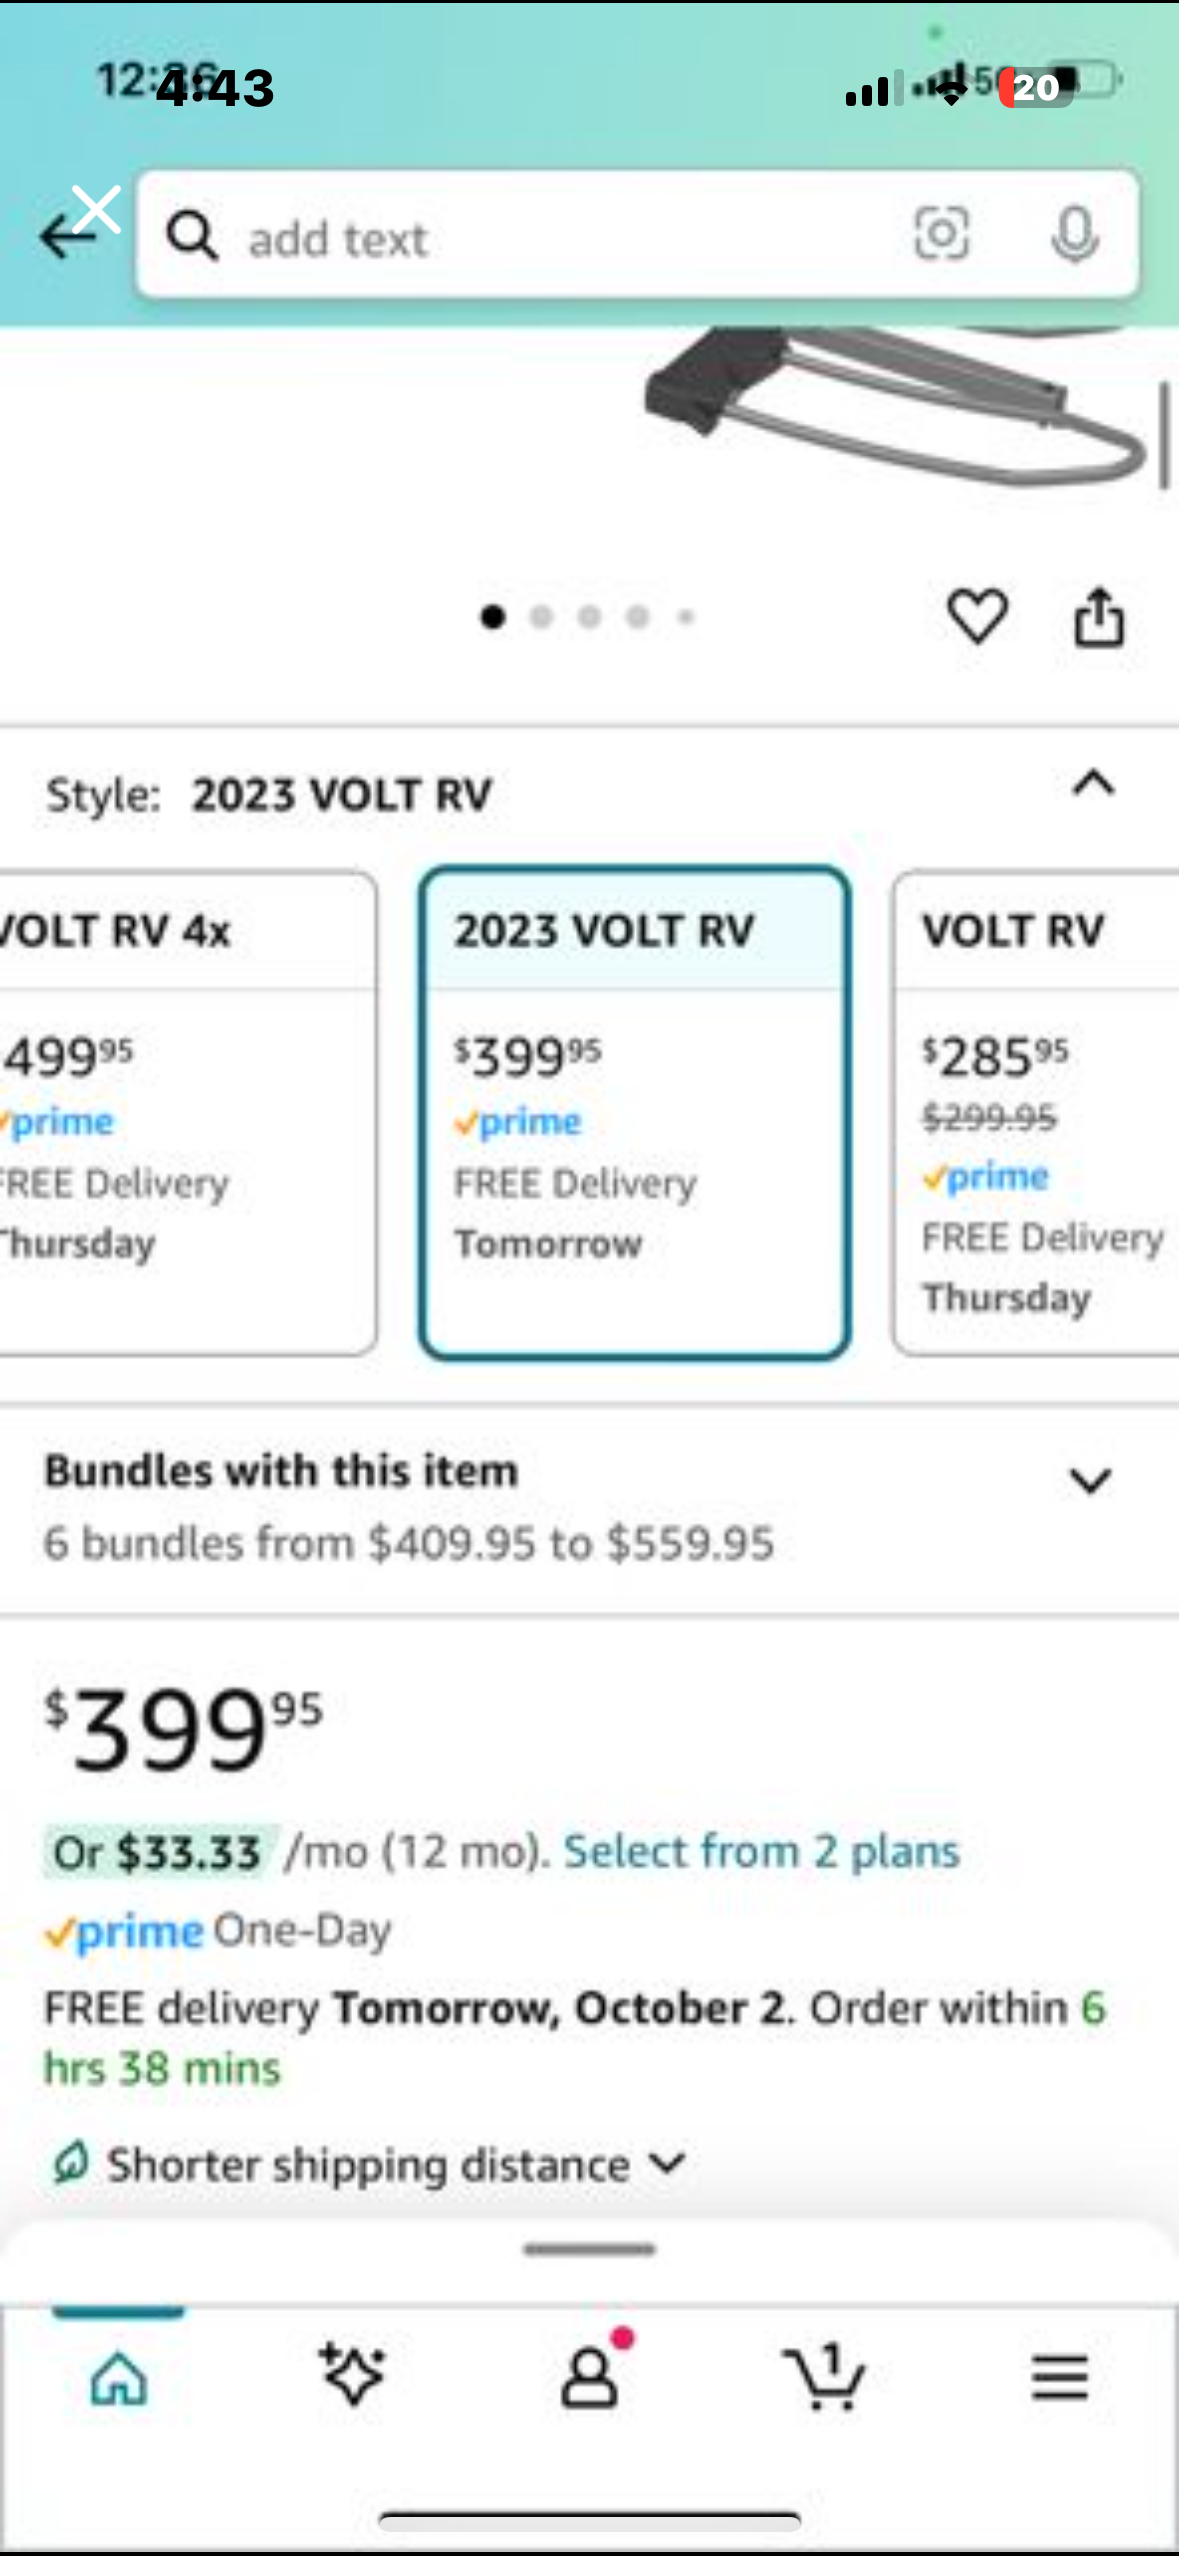Select the 2023 VOLT RV style option

tap(635, 1113)
